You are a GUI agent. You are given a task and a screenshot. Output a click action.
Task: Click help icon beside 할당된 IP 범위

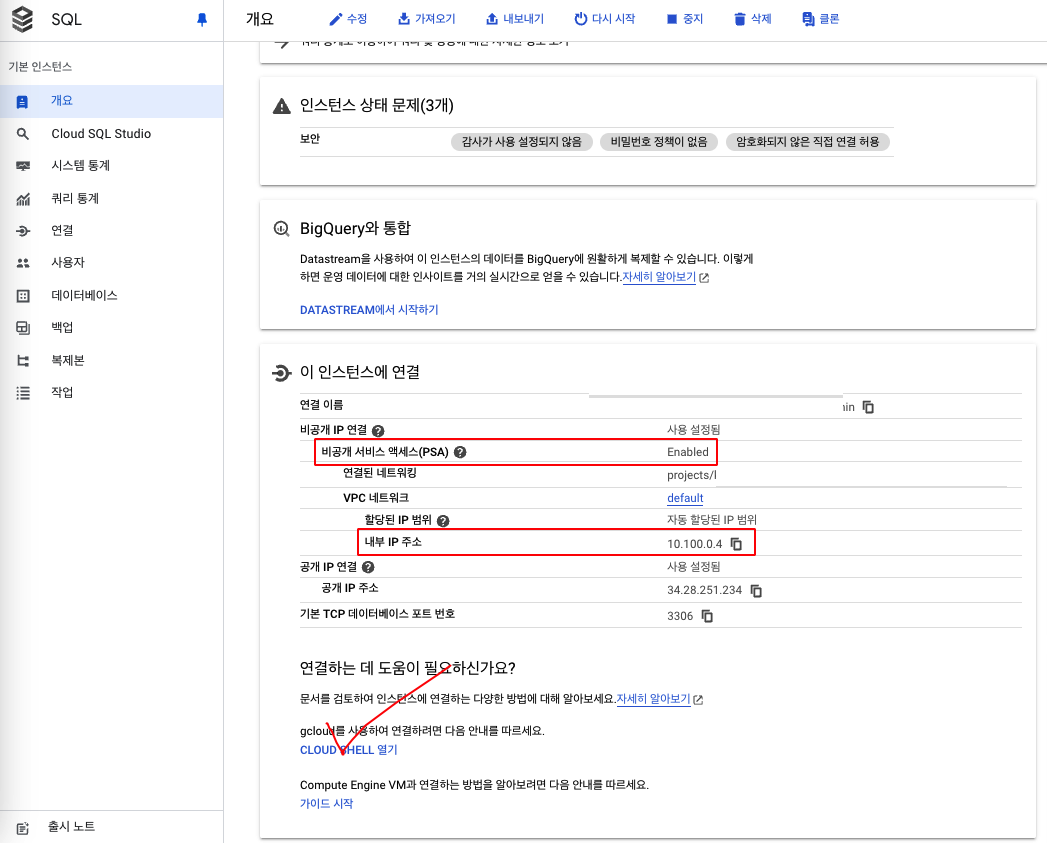[x=443, y=520]
